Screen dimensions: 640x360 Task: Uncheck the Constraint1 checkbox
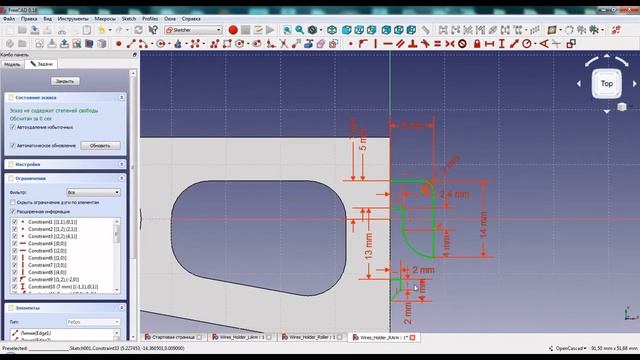point(15,222)
